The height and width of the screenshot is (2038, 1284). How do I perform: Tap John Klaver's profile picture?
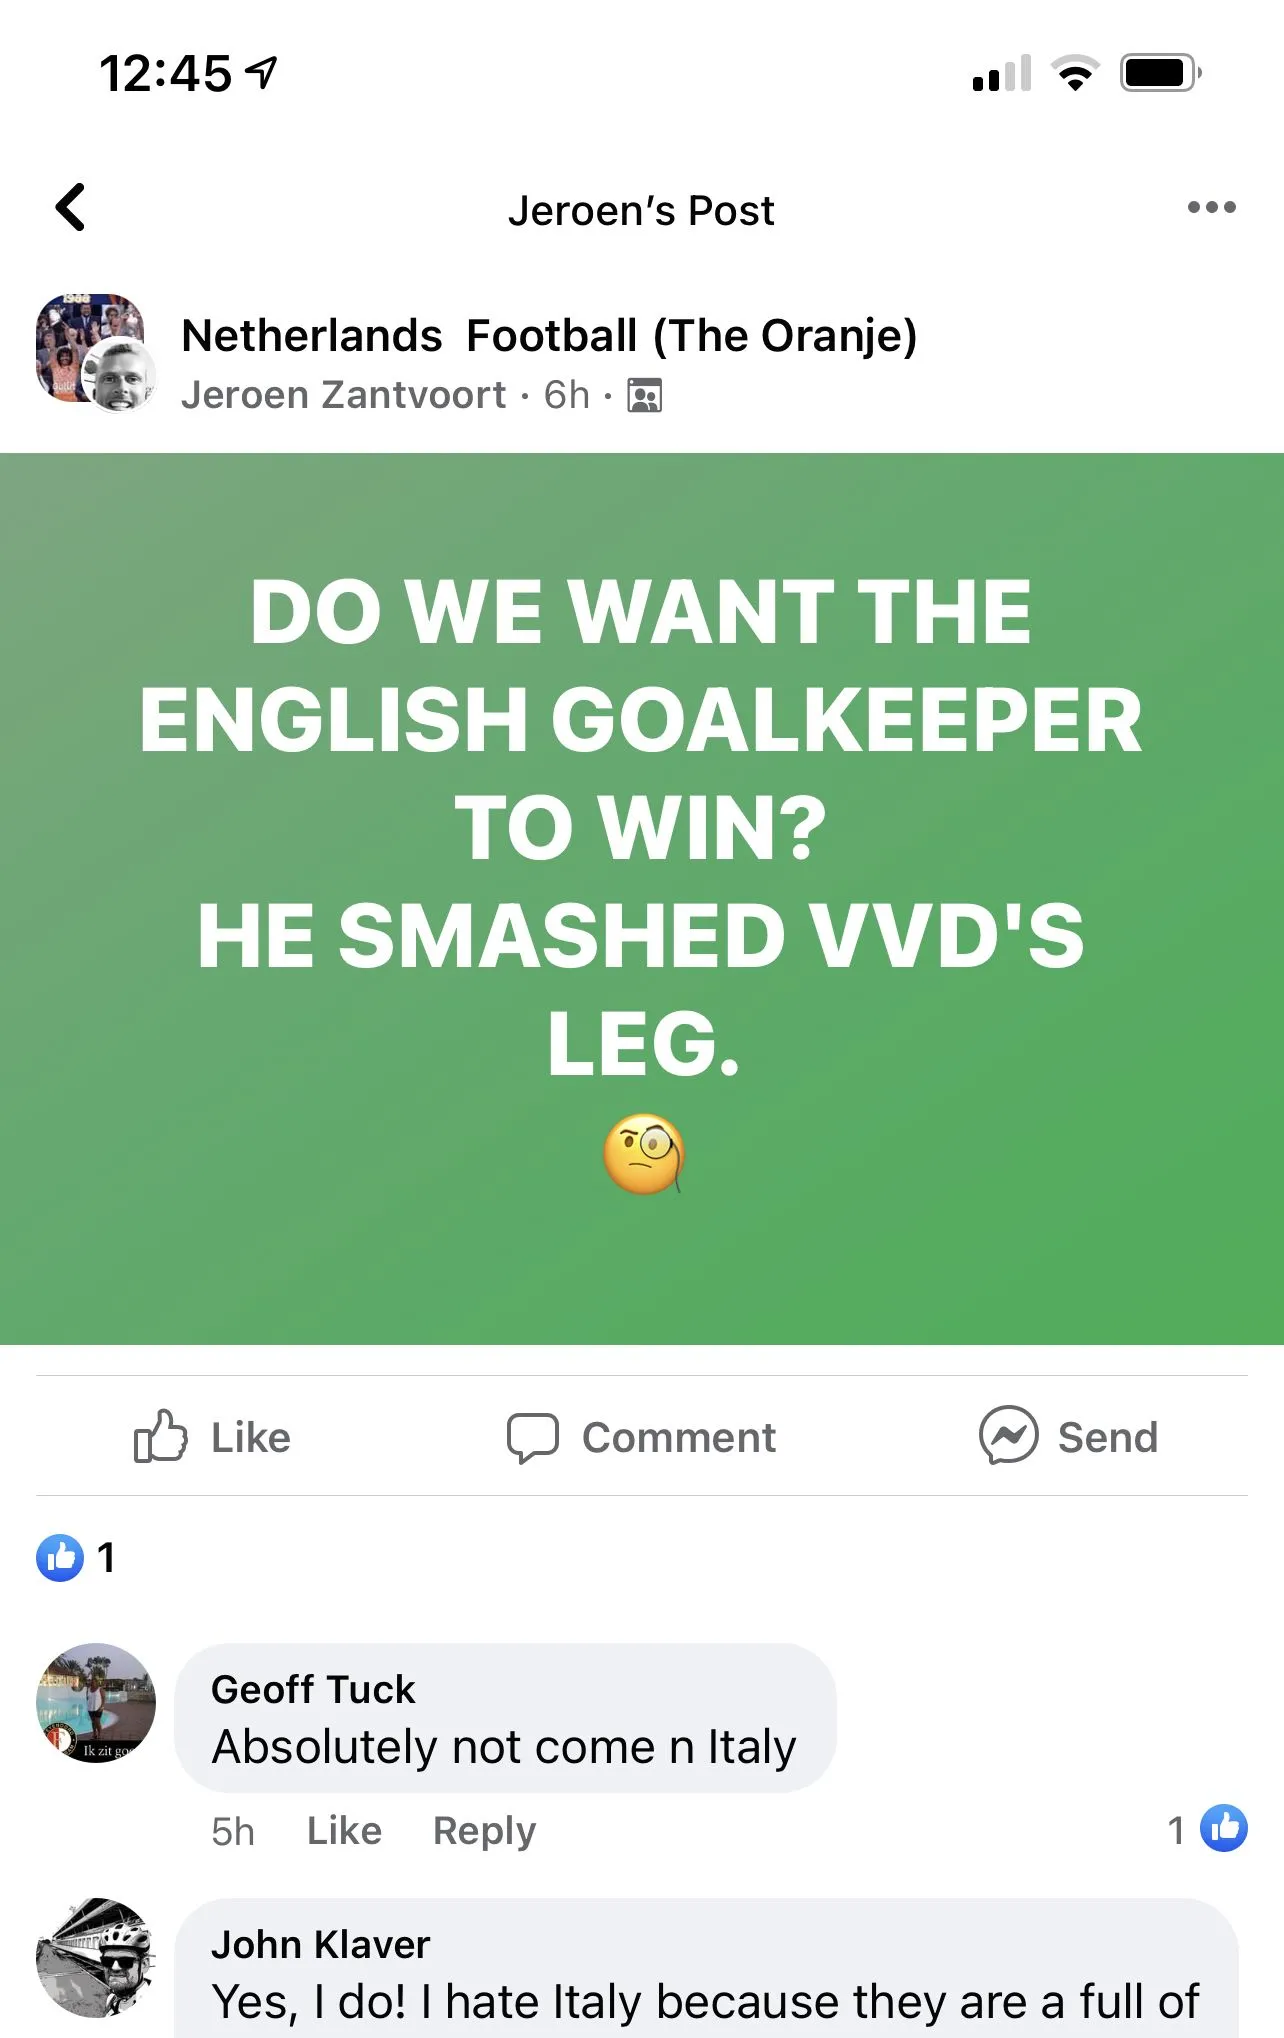(96, 1958)
